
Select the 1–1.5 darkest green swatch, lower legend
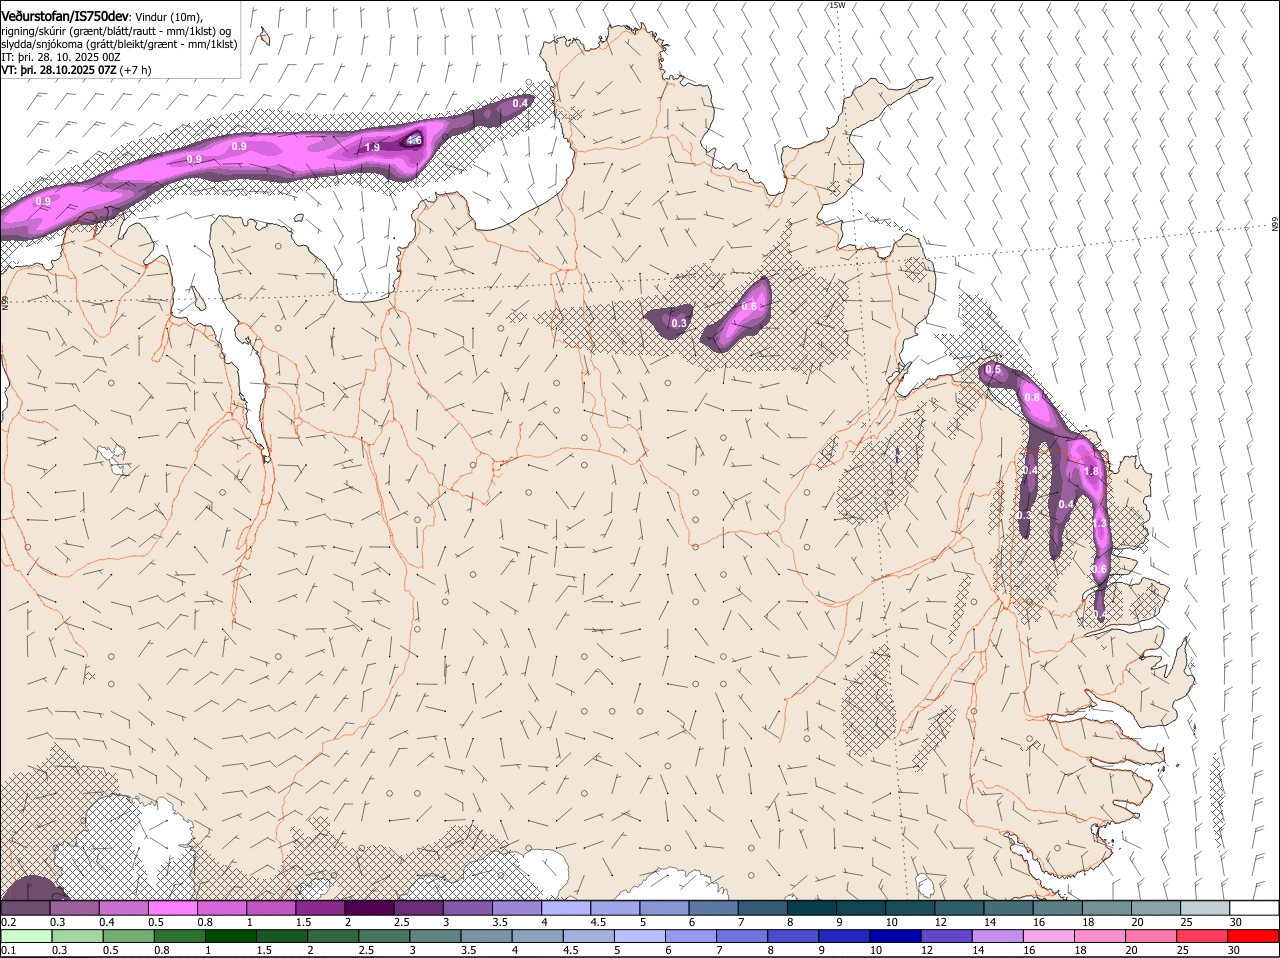[x=231, y=936]
